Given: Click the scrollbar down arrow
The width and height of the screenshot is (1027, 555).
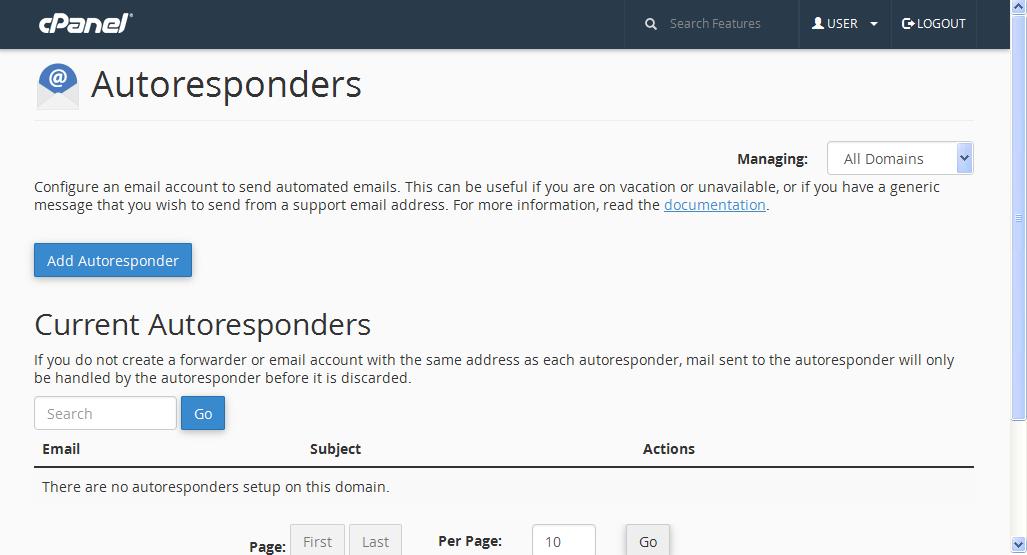Looking at the screenshot, I should point(1018,545).
